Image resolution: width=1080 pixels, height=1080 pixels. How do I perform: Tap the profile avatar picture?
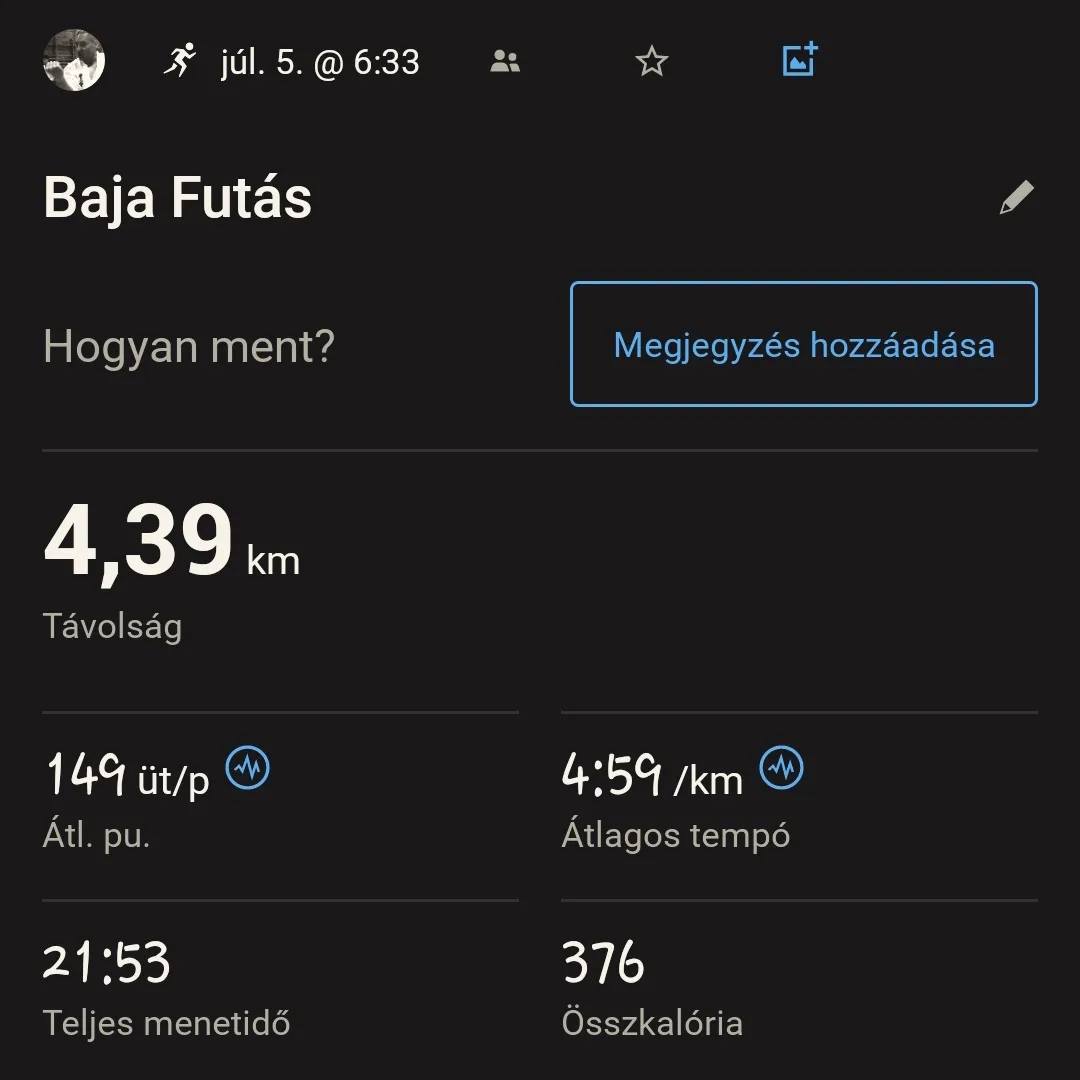tap(74, 61)
